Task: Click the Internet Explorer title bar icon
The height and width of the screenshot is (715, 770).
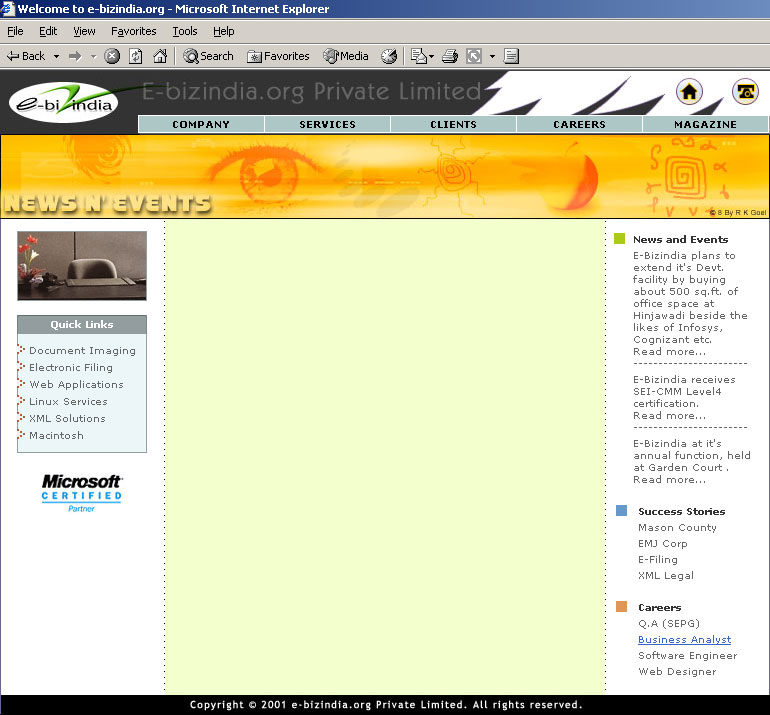Action: pos(7,8)
